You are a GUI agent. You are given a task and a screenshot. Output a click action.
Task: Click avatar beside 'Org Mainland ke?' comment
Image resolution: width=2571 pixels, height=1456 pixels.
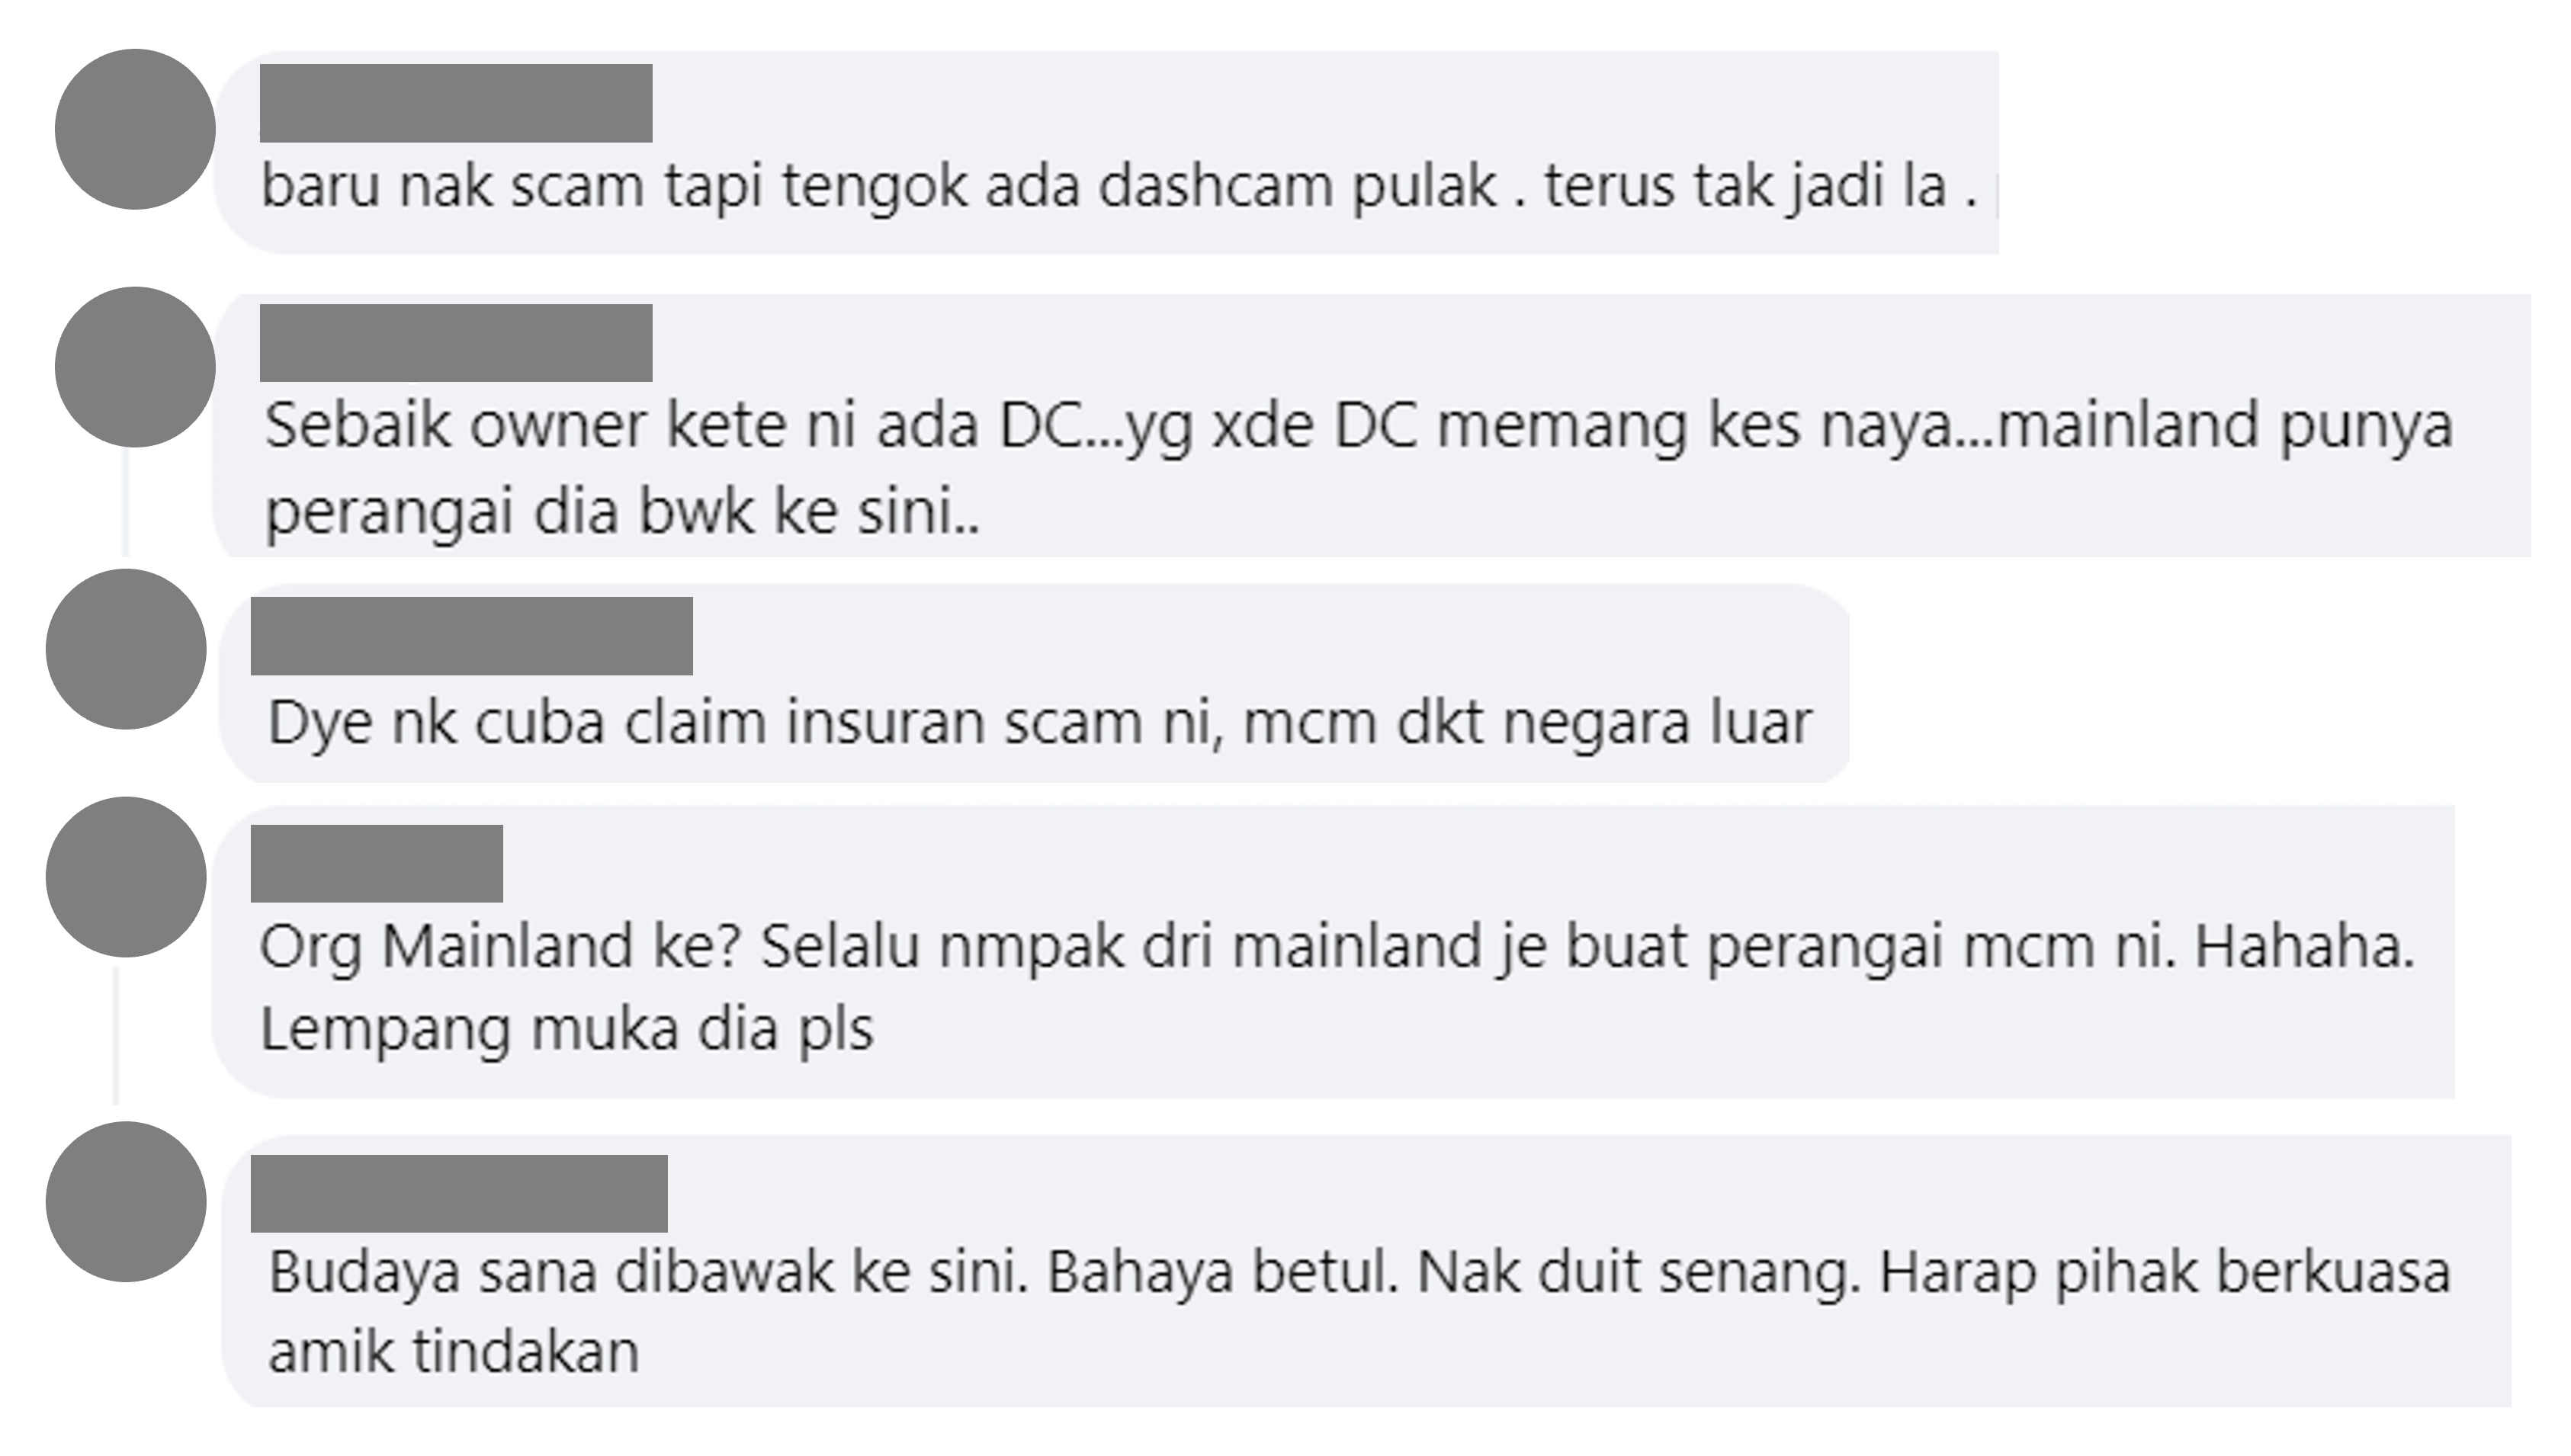[126, 877]
